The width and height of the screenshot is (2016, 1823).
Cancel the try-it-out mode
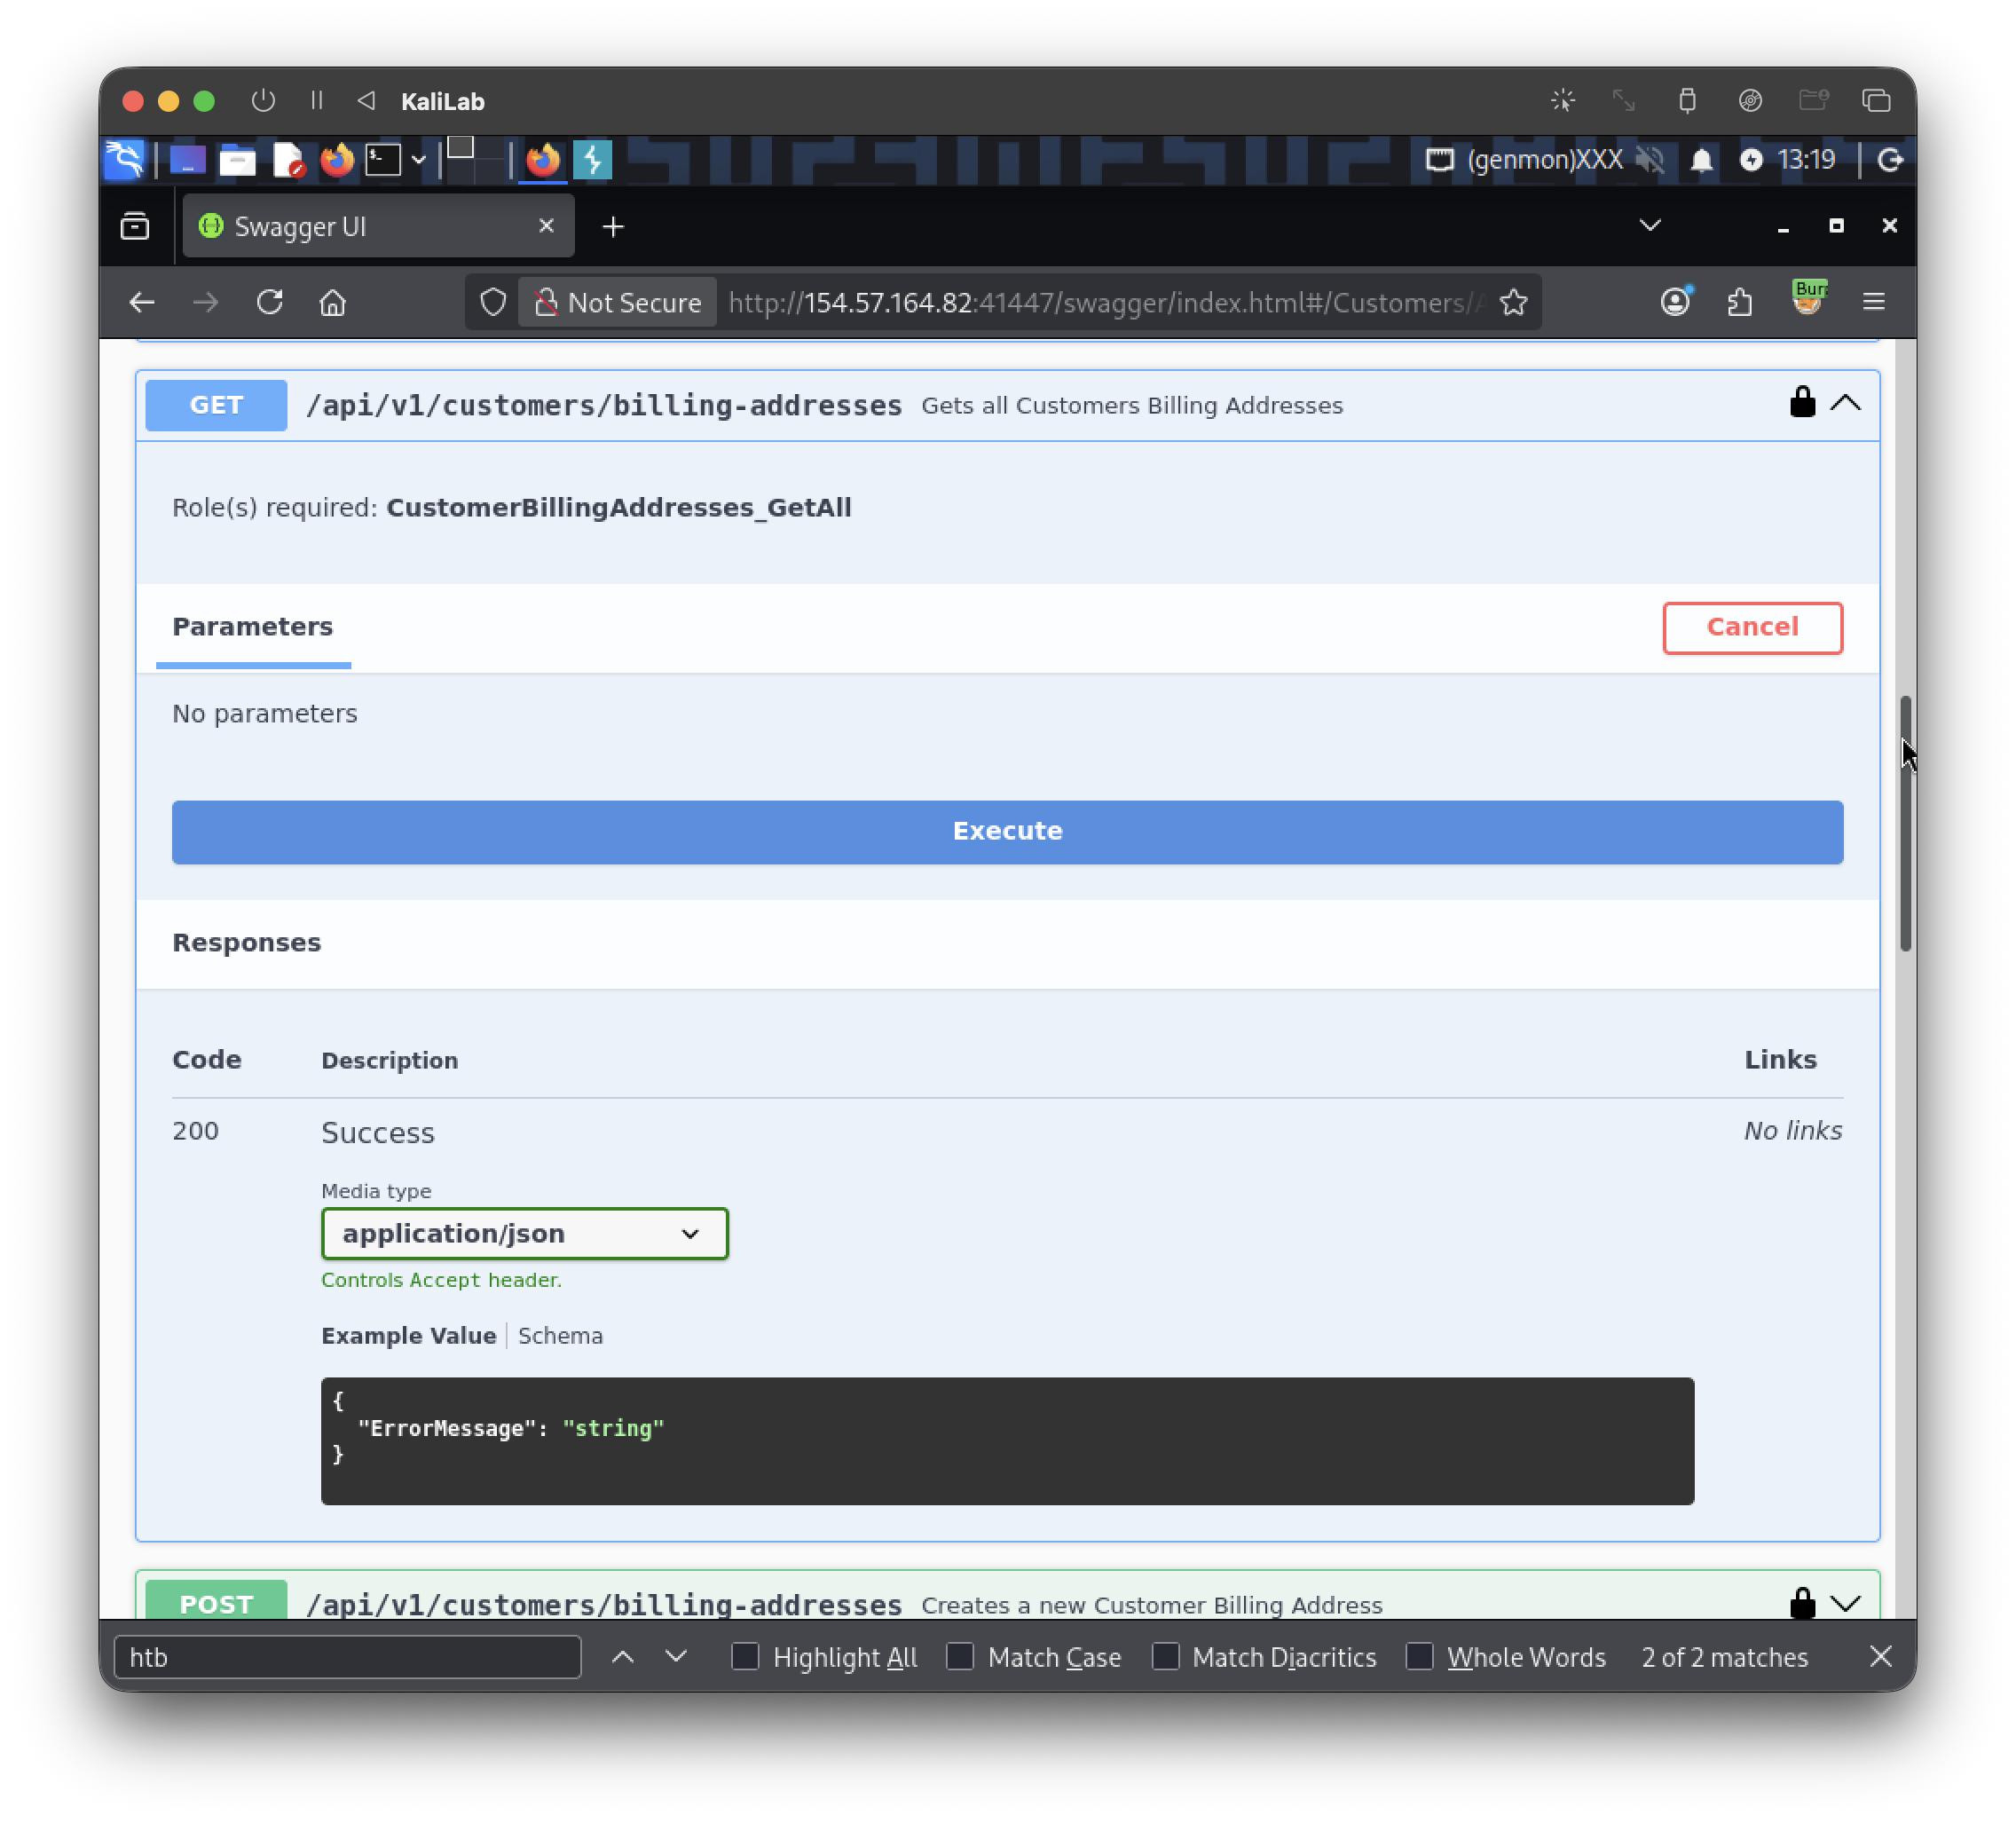pyautogui.click(x=1752, y=627)
